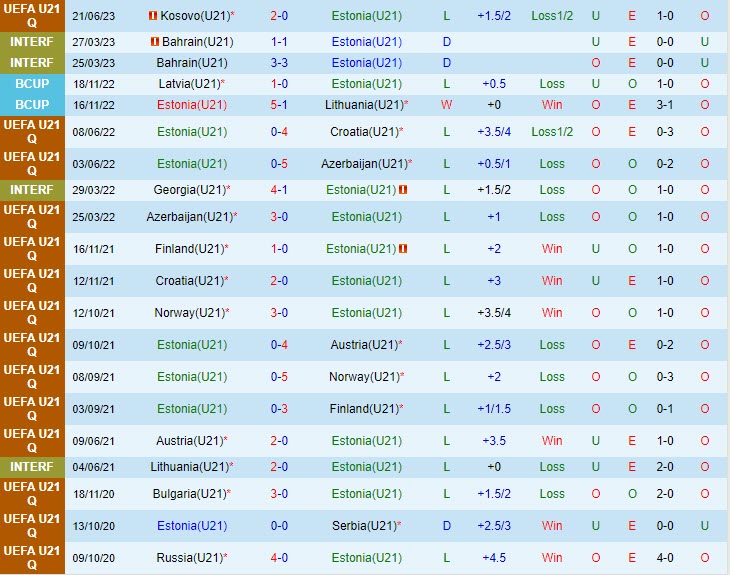The width and height of the screenshot is (730, 575).
Task: Click the red card icon after Estonia(U21) in the Georgia match
Action: coord(403,190)
